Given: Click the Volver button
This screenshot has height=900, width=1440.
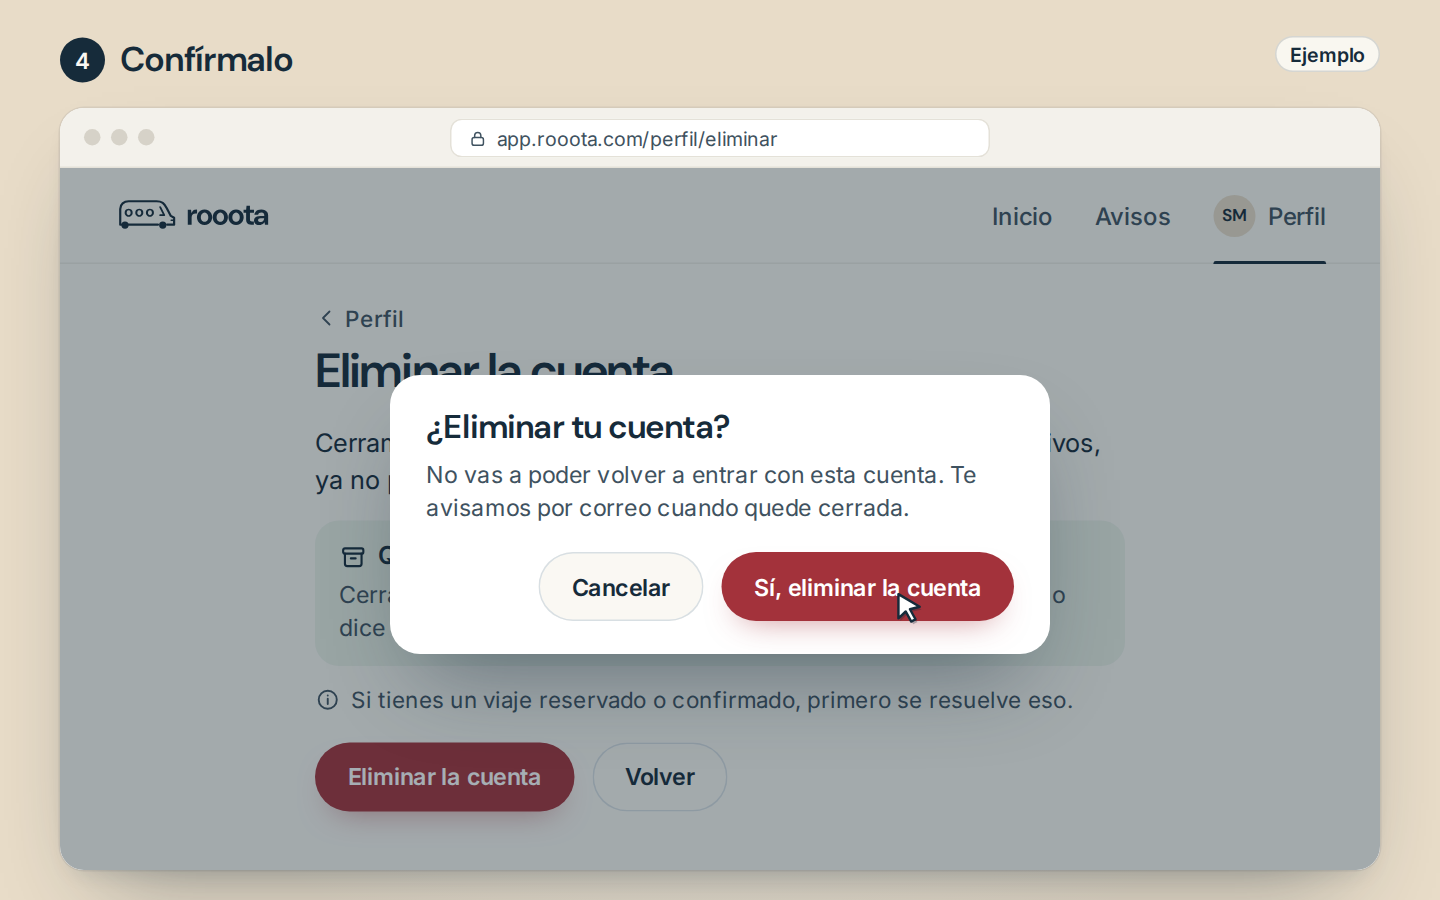Looking at the screenshot, I should point(660,777).
